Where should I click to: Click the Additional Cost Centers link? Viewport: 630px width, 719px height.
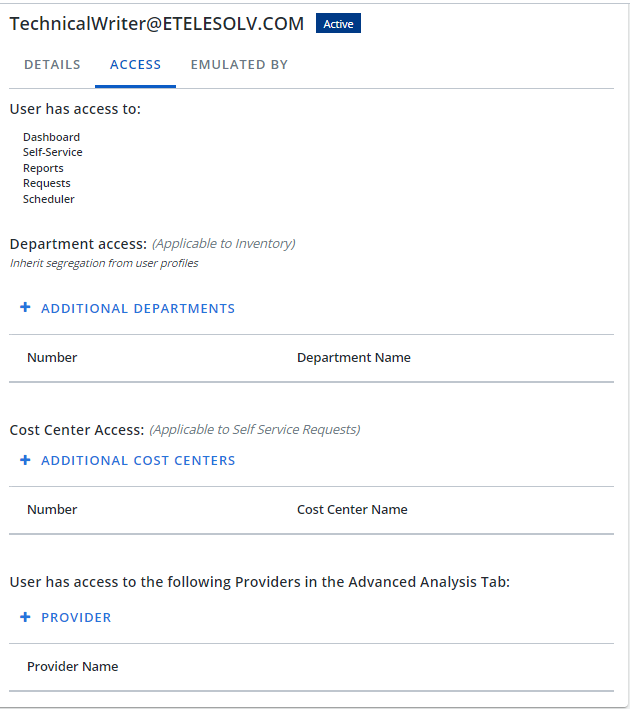tap(138, 460)
